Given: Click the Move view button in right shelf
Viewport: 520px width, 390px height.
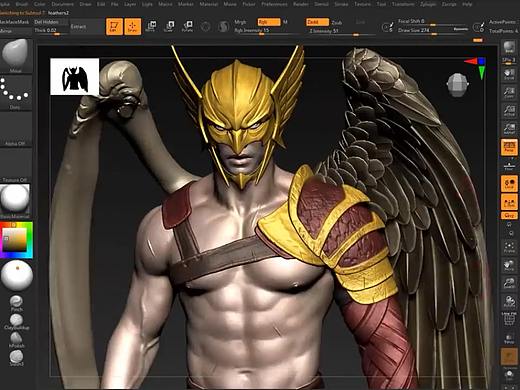Looking at the screenshot, I should (x=509, y=266).
